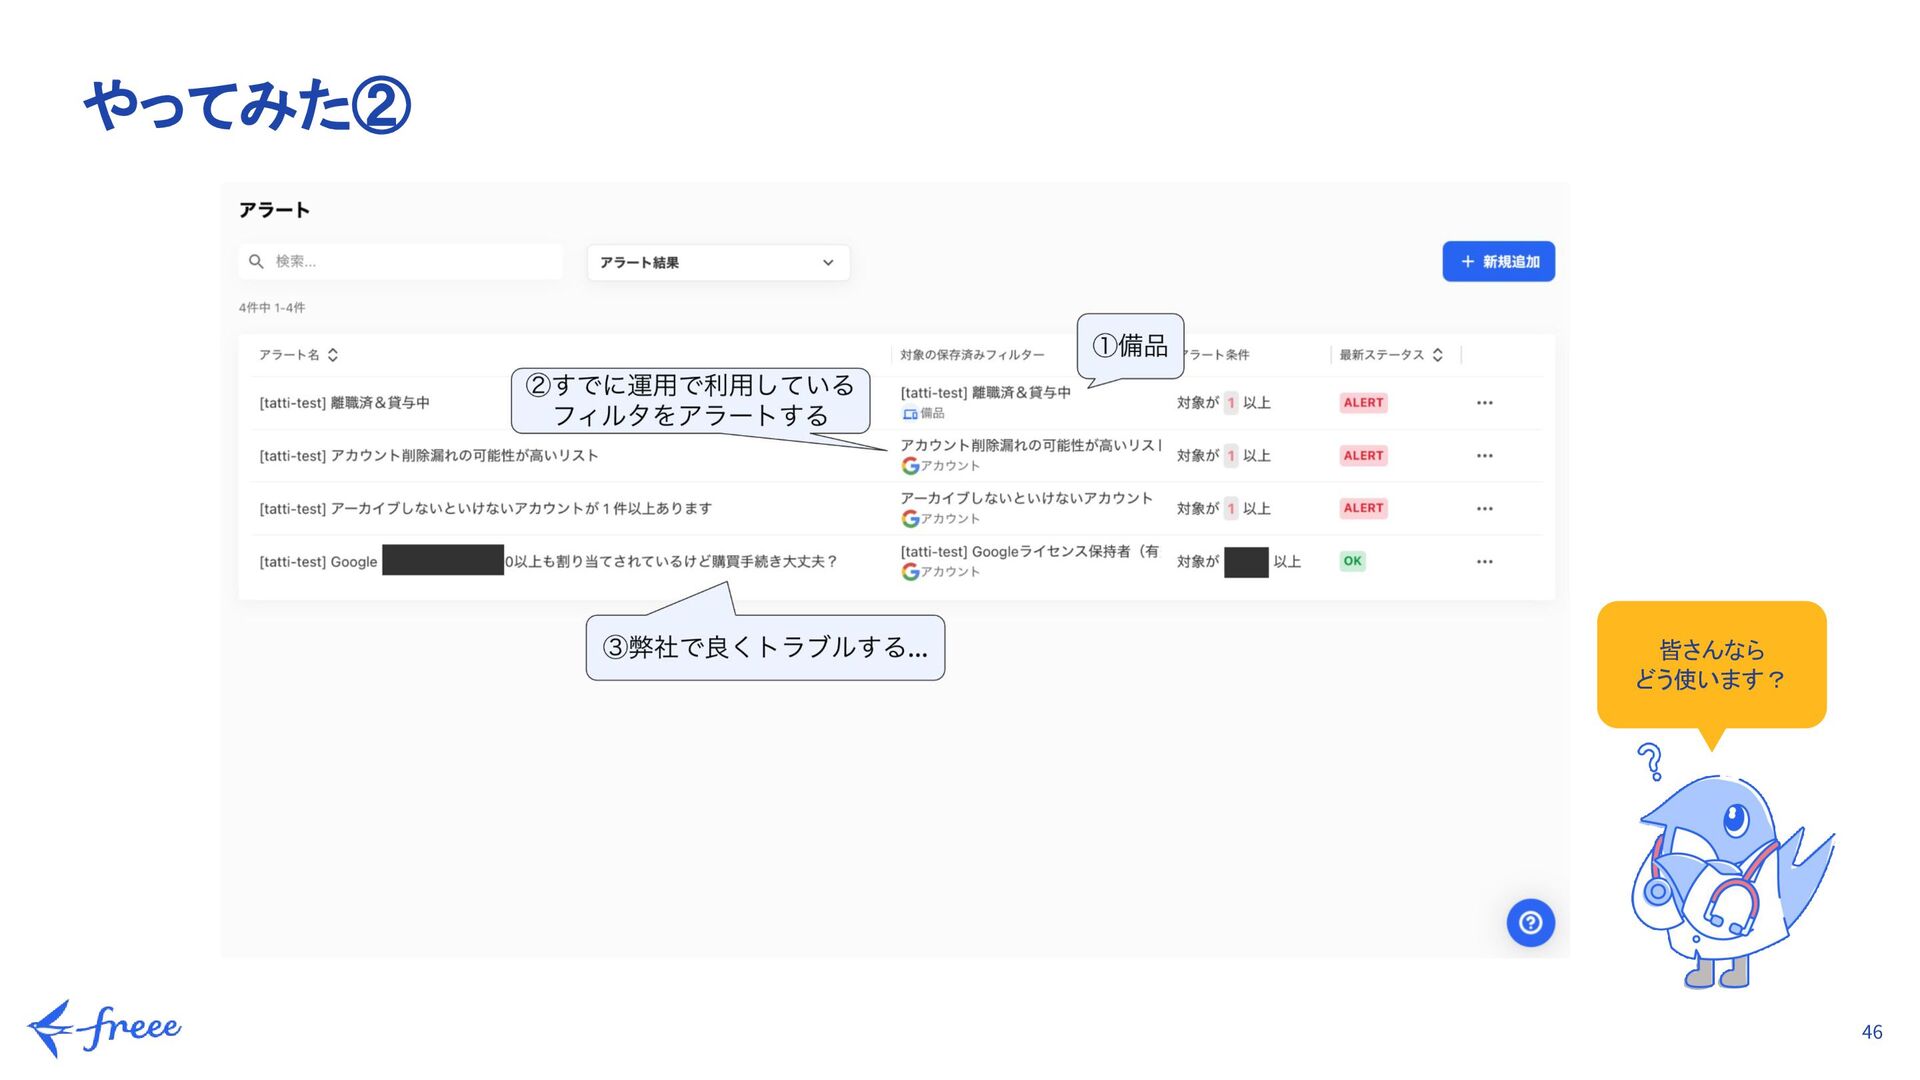Open more options for 離職済＆貸与中 row

click(1484, 403)
